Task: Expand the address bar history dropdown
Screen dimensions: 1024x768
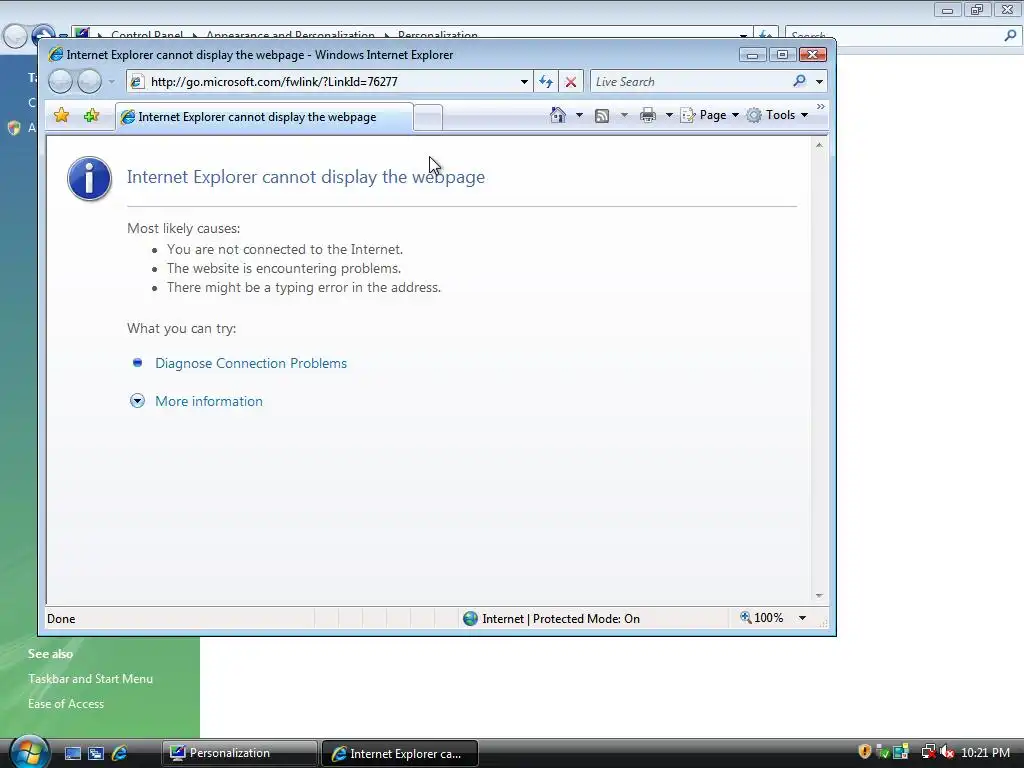Action: pyautogui.click(x=524, y=82)
